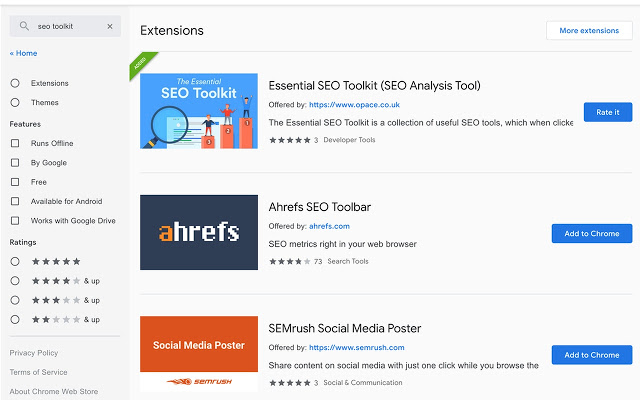
Task: Click the More extensions button
Action: tap(589, 31)
